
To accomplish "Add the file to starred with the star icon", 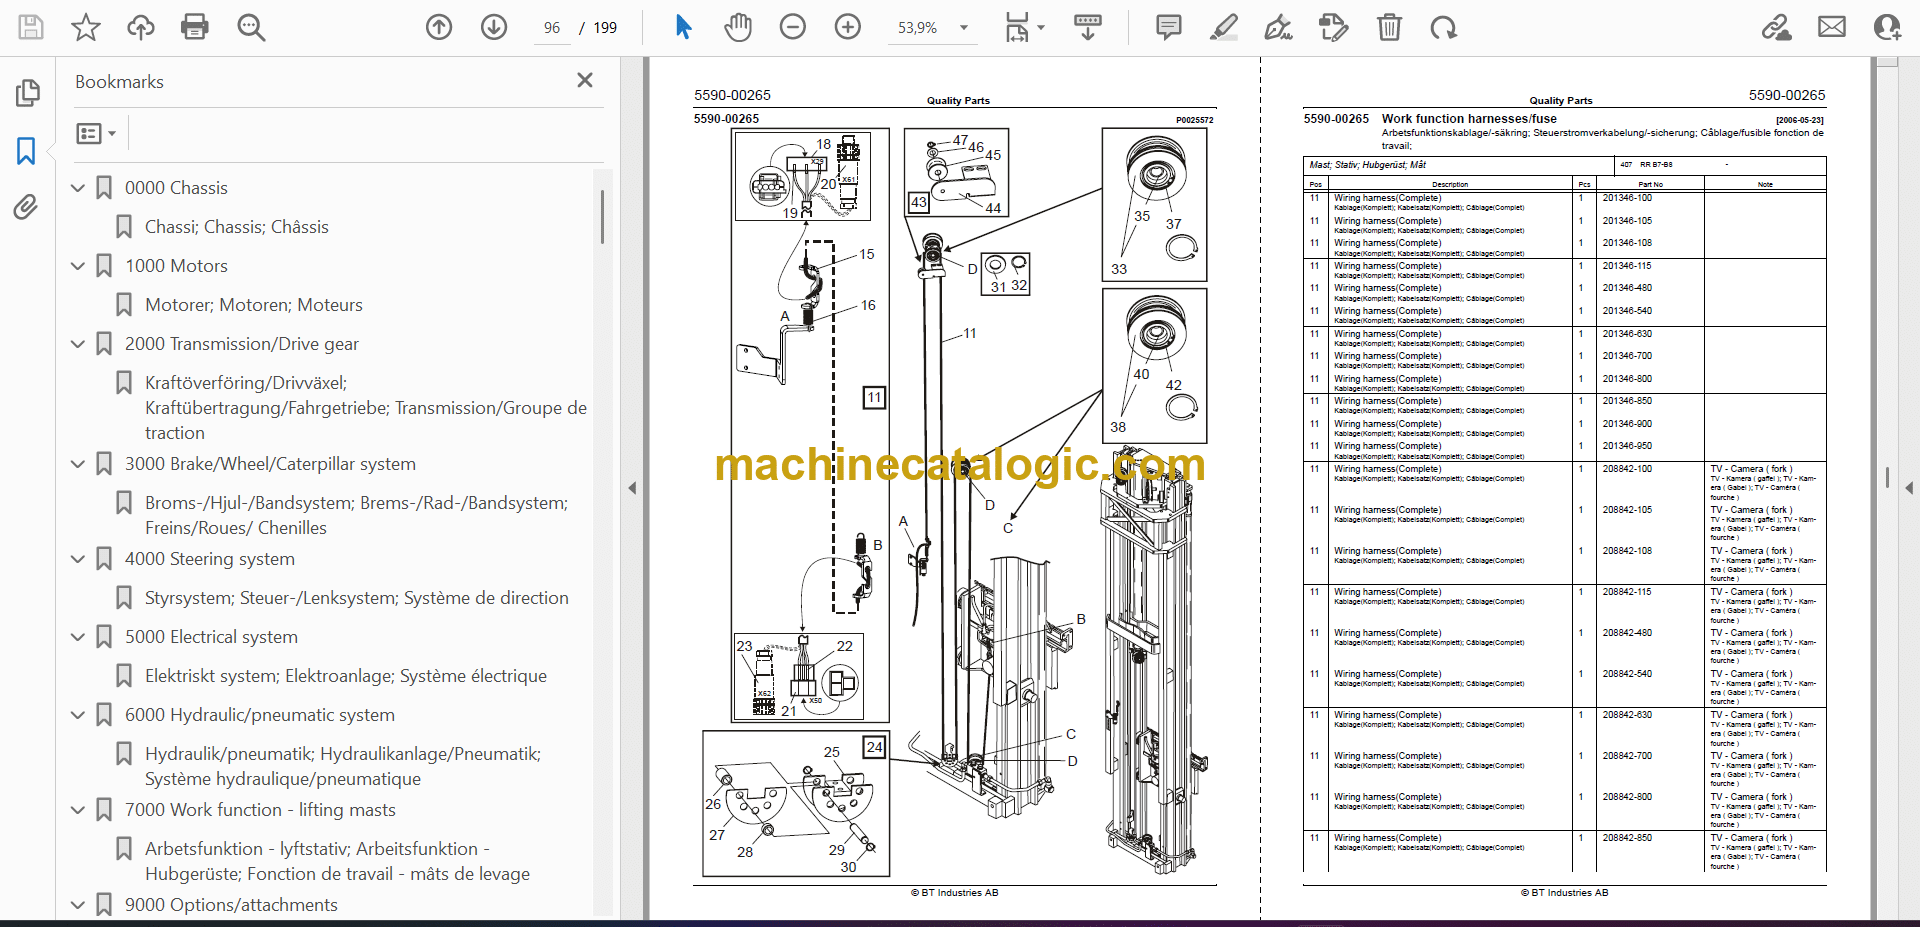I will (x=86, y=27).
